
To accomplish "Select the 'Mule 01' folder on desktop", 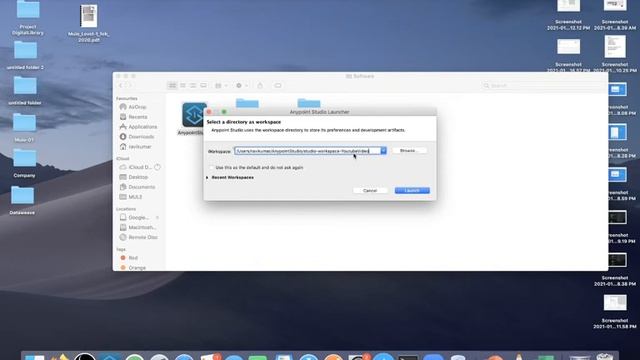I will click(24, 122).
